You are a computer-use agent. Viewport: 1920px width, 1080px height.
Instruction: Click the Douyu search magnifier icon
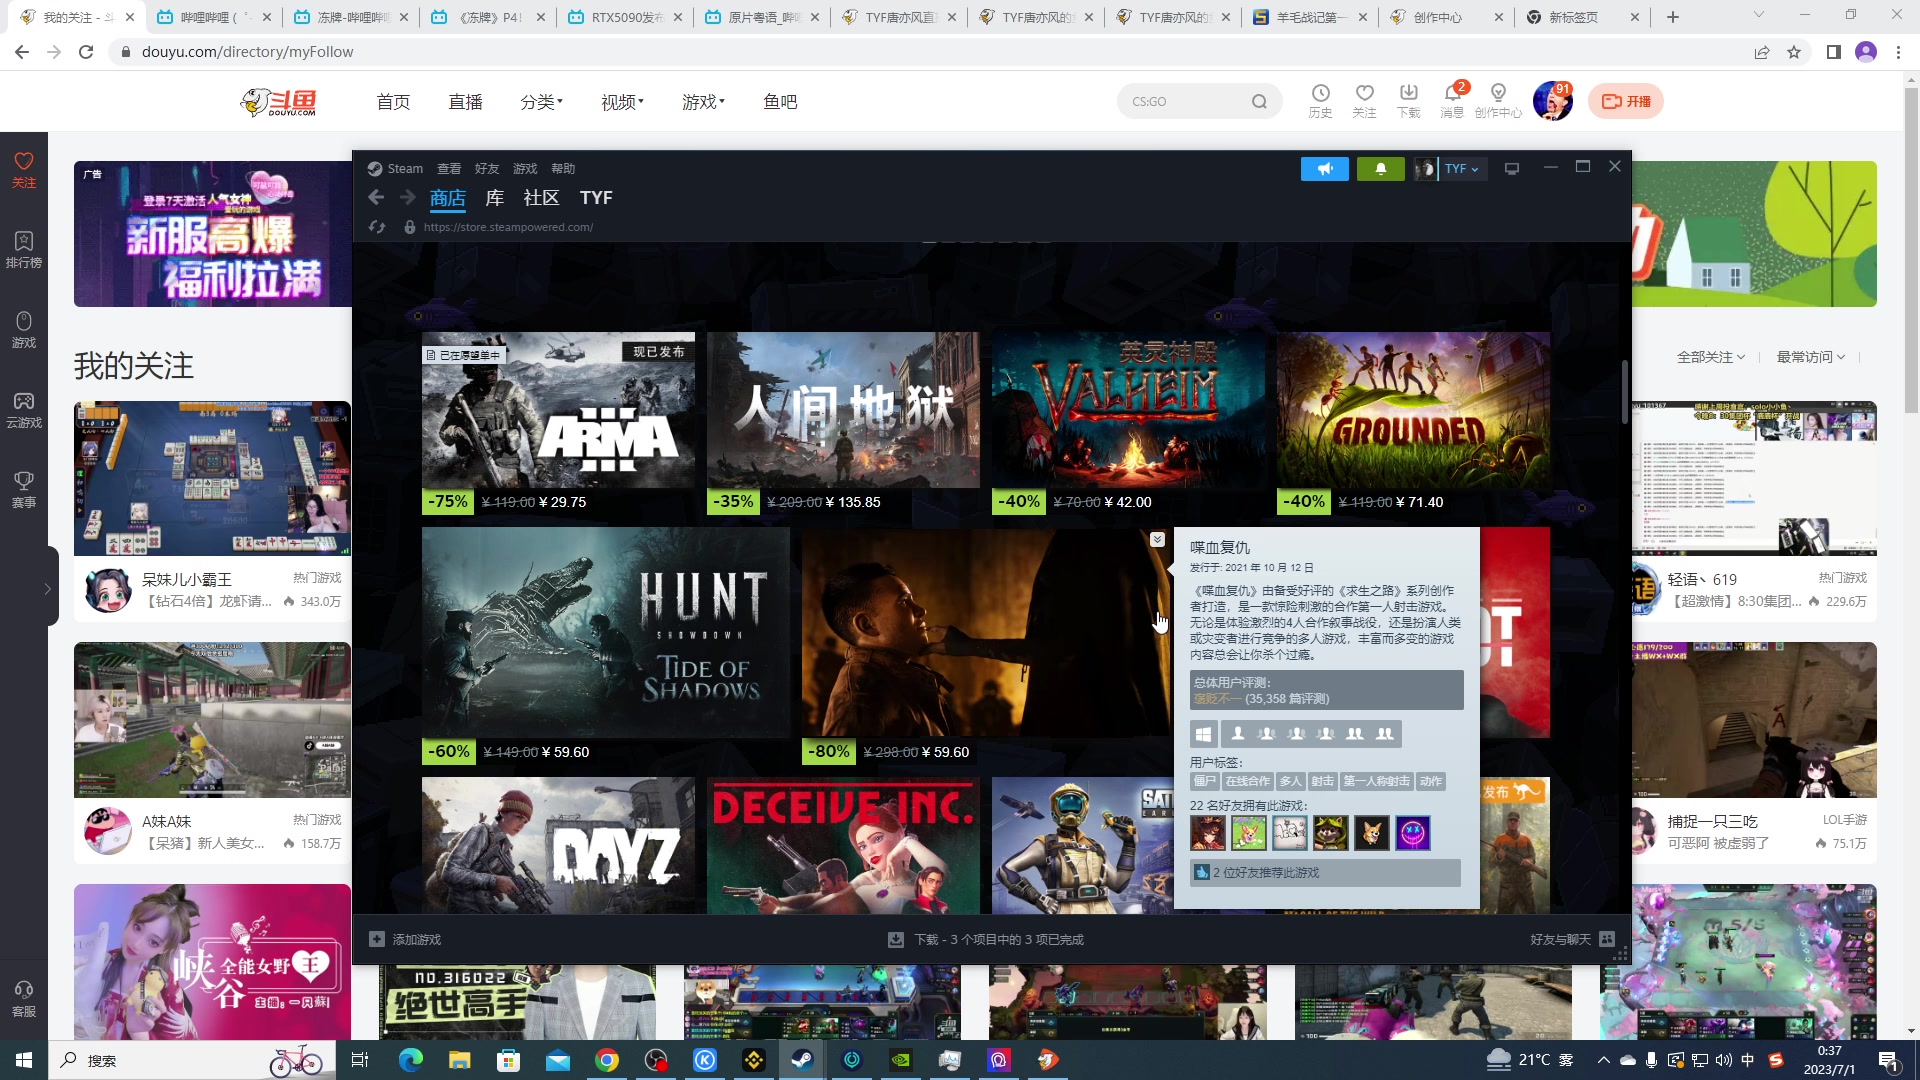1259,101
